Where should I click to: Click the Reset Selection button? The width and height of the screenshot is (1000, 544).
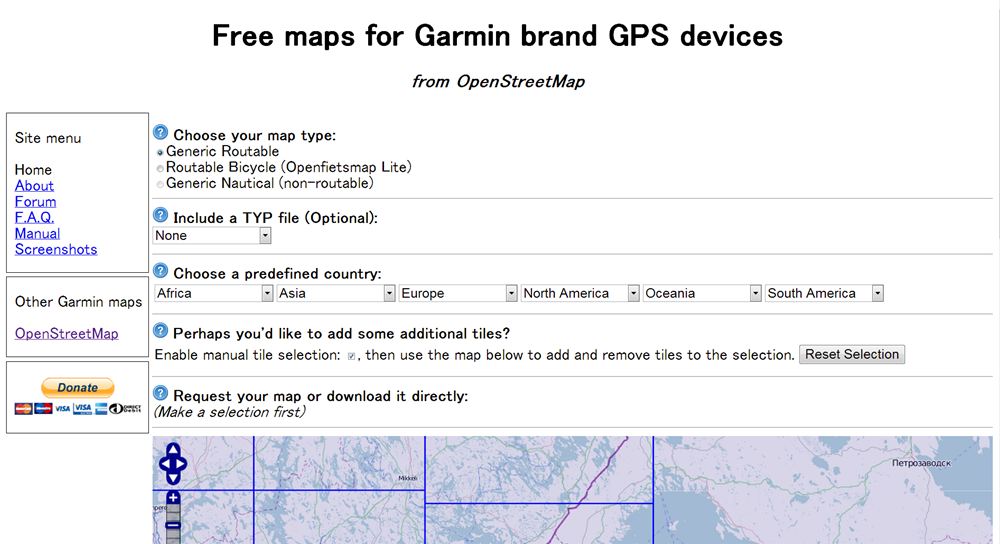pyautogui.click(x=852, y=355)
